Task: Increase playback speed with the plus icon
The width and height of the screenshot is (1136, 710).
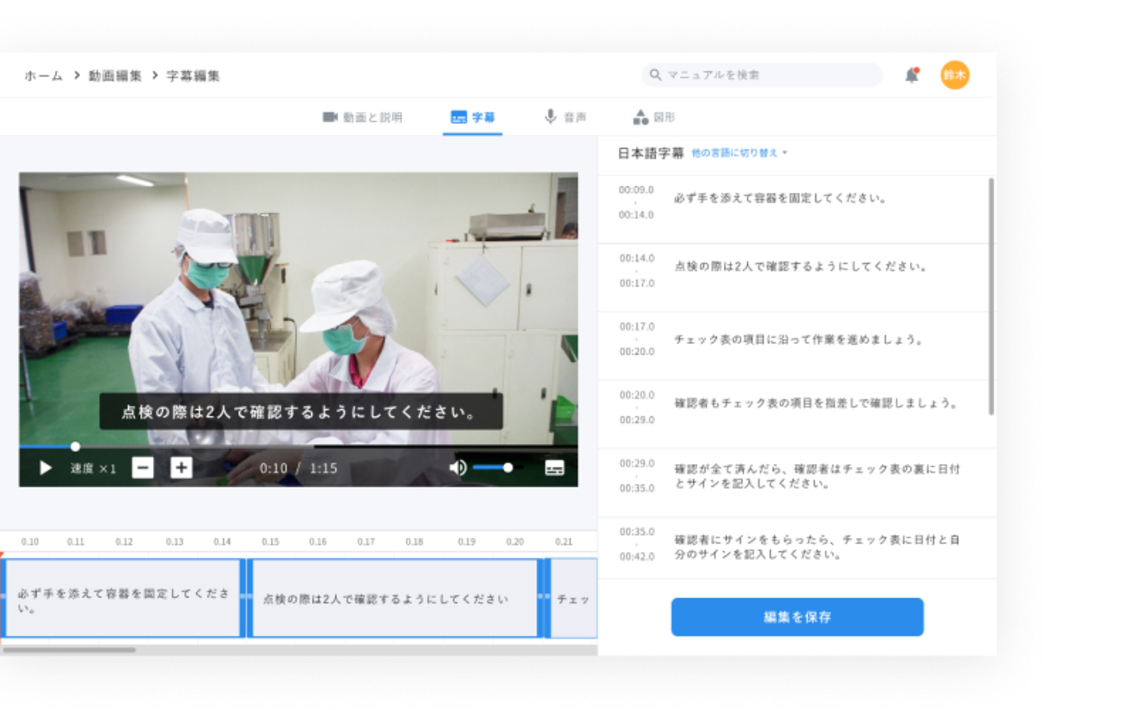Action: click(x=179, y=466)
